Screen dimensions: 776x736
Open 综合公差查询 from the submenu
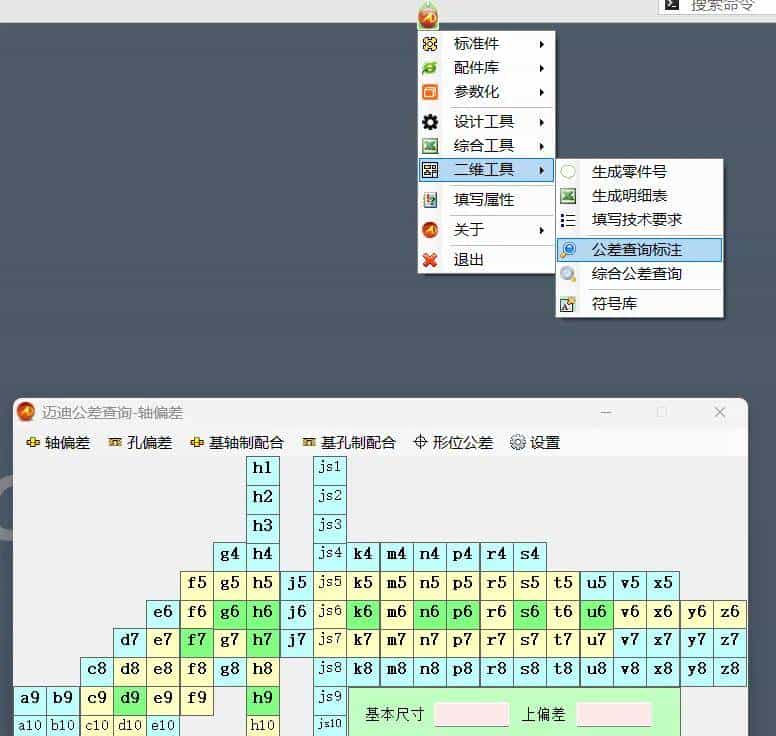(x=639, y=274)
